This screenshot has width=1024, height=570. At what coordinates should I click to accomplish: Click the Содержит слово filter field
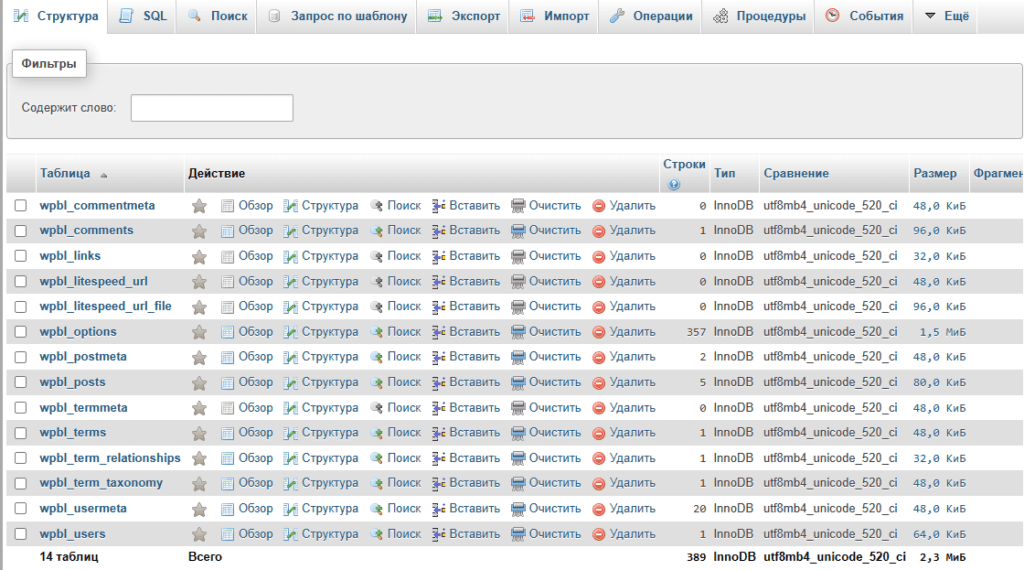[212, 108]
